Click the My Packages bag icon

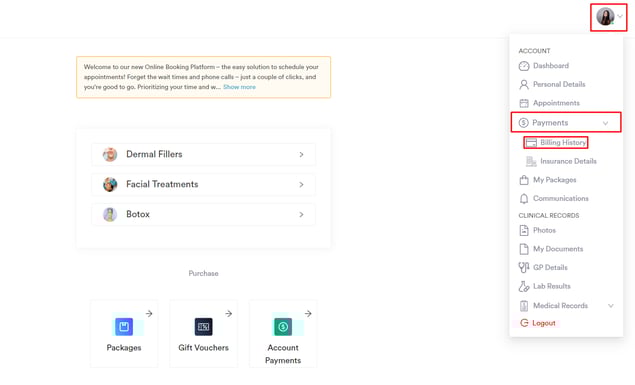coord(524,180)
